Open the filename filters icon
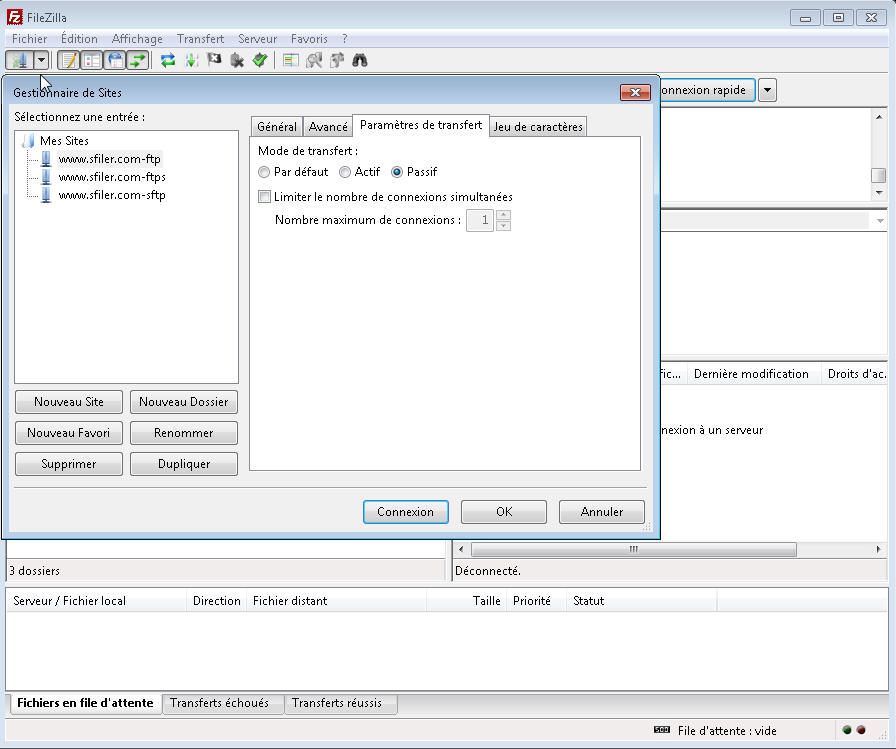This screenshot has height=749, width=896. [291, 60]
